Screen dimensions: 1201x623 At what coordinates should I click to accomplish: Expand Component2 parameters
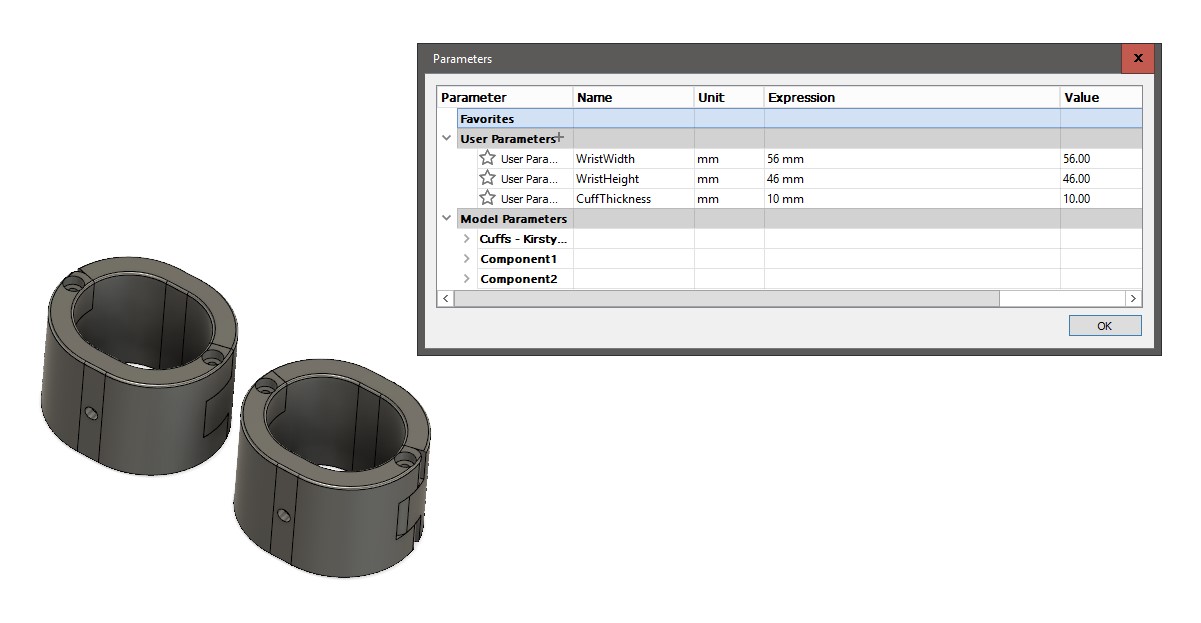[467, 279]
